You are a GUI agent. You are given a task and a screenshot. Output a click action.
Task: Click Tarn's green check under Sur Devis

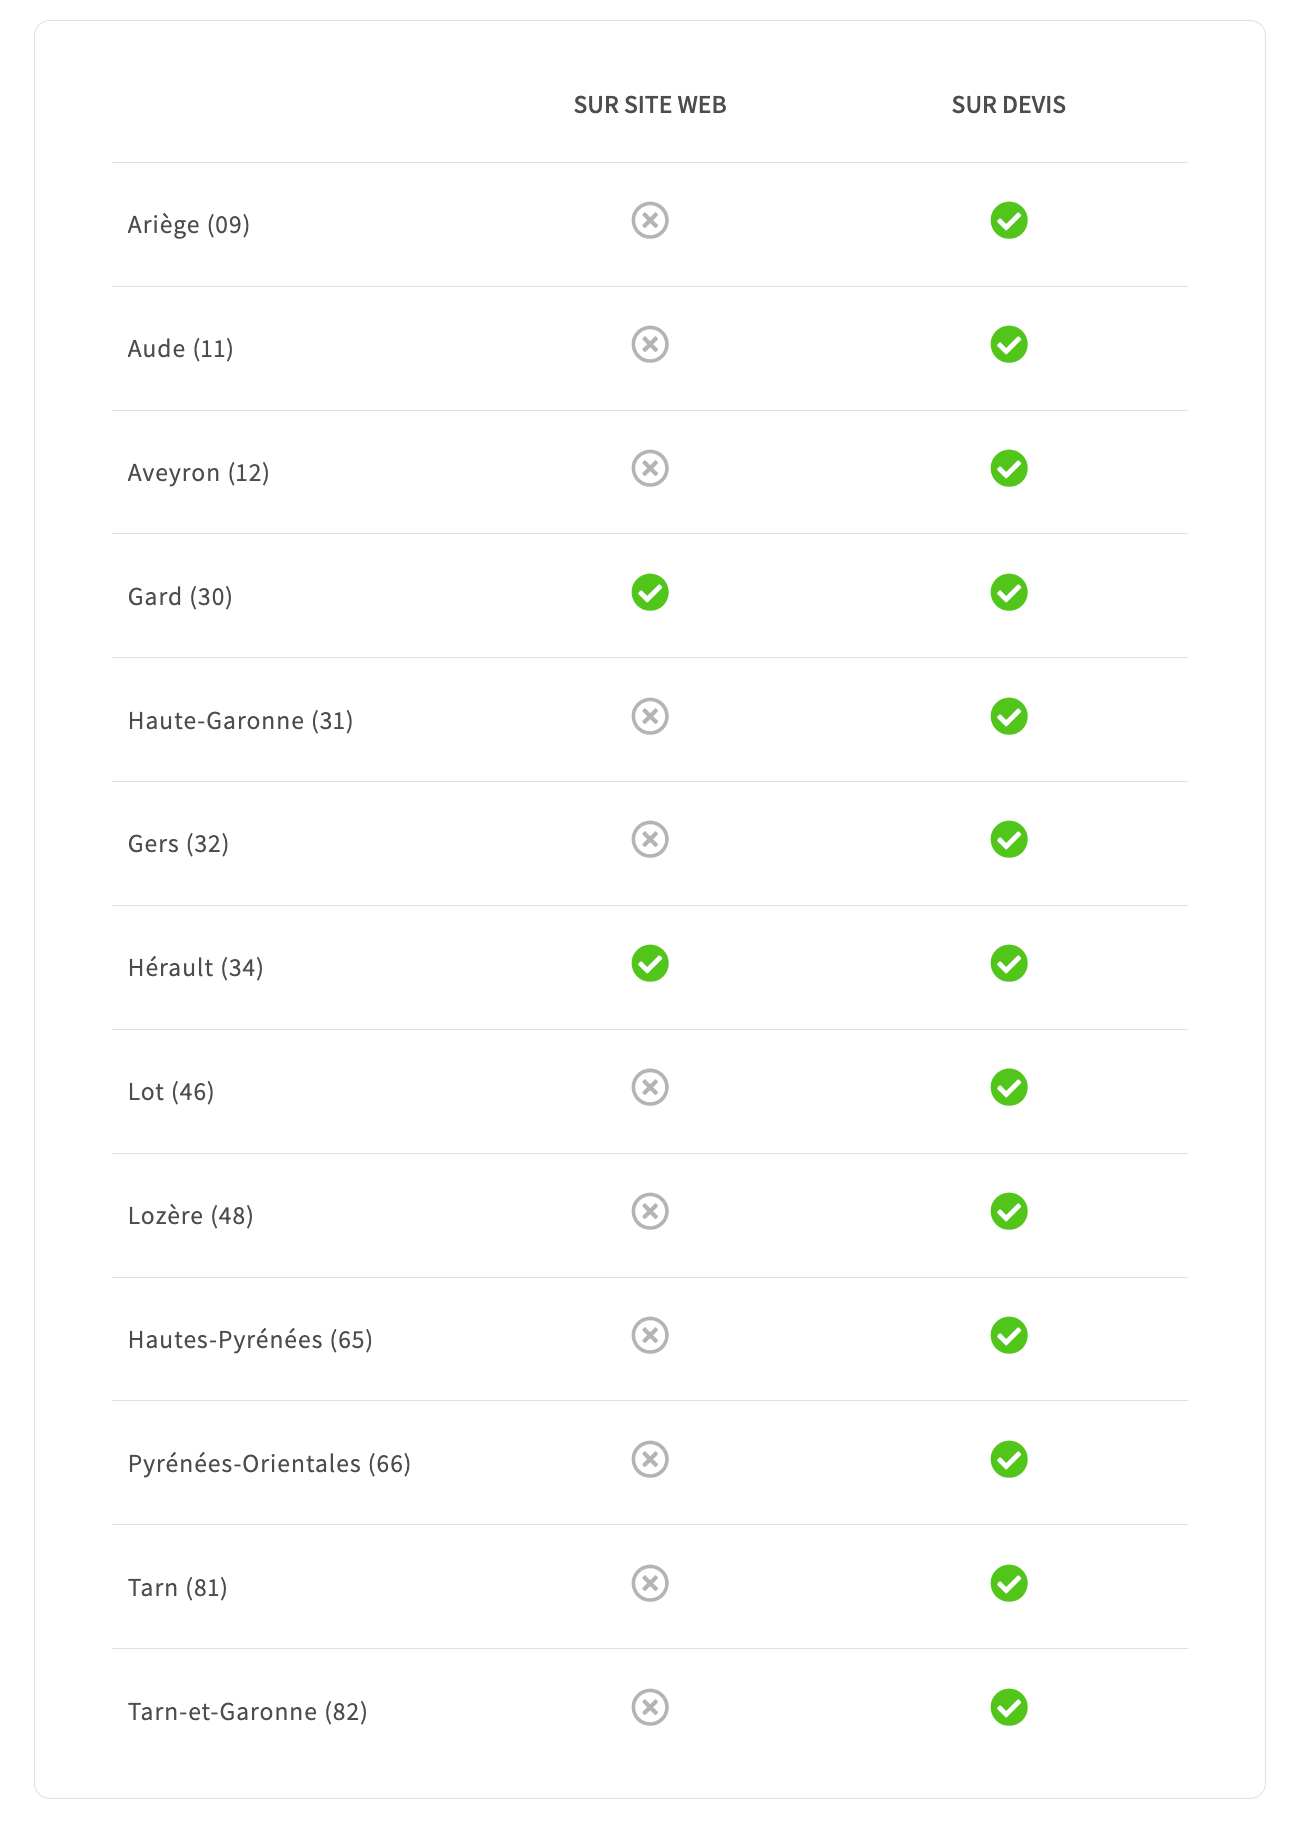tap(1009, 1584)
